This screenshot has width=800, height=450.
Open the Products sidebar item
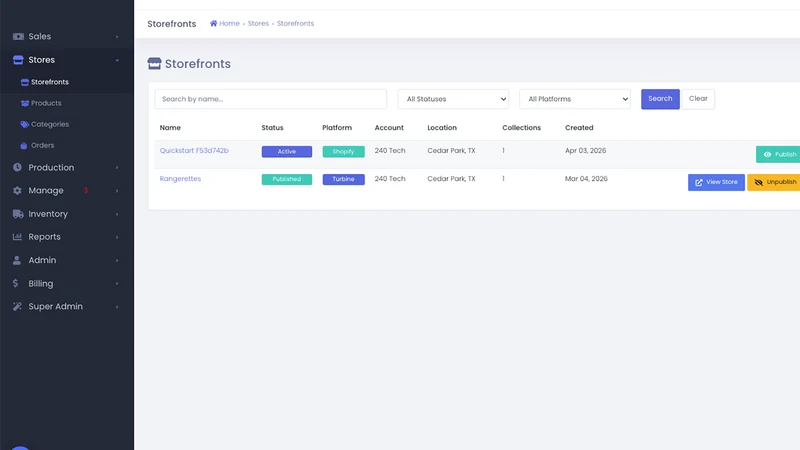pyautogui.click(x=46, y=103)
